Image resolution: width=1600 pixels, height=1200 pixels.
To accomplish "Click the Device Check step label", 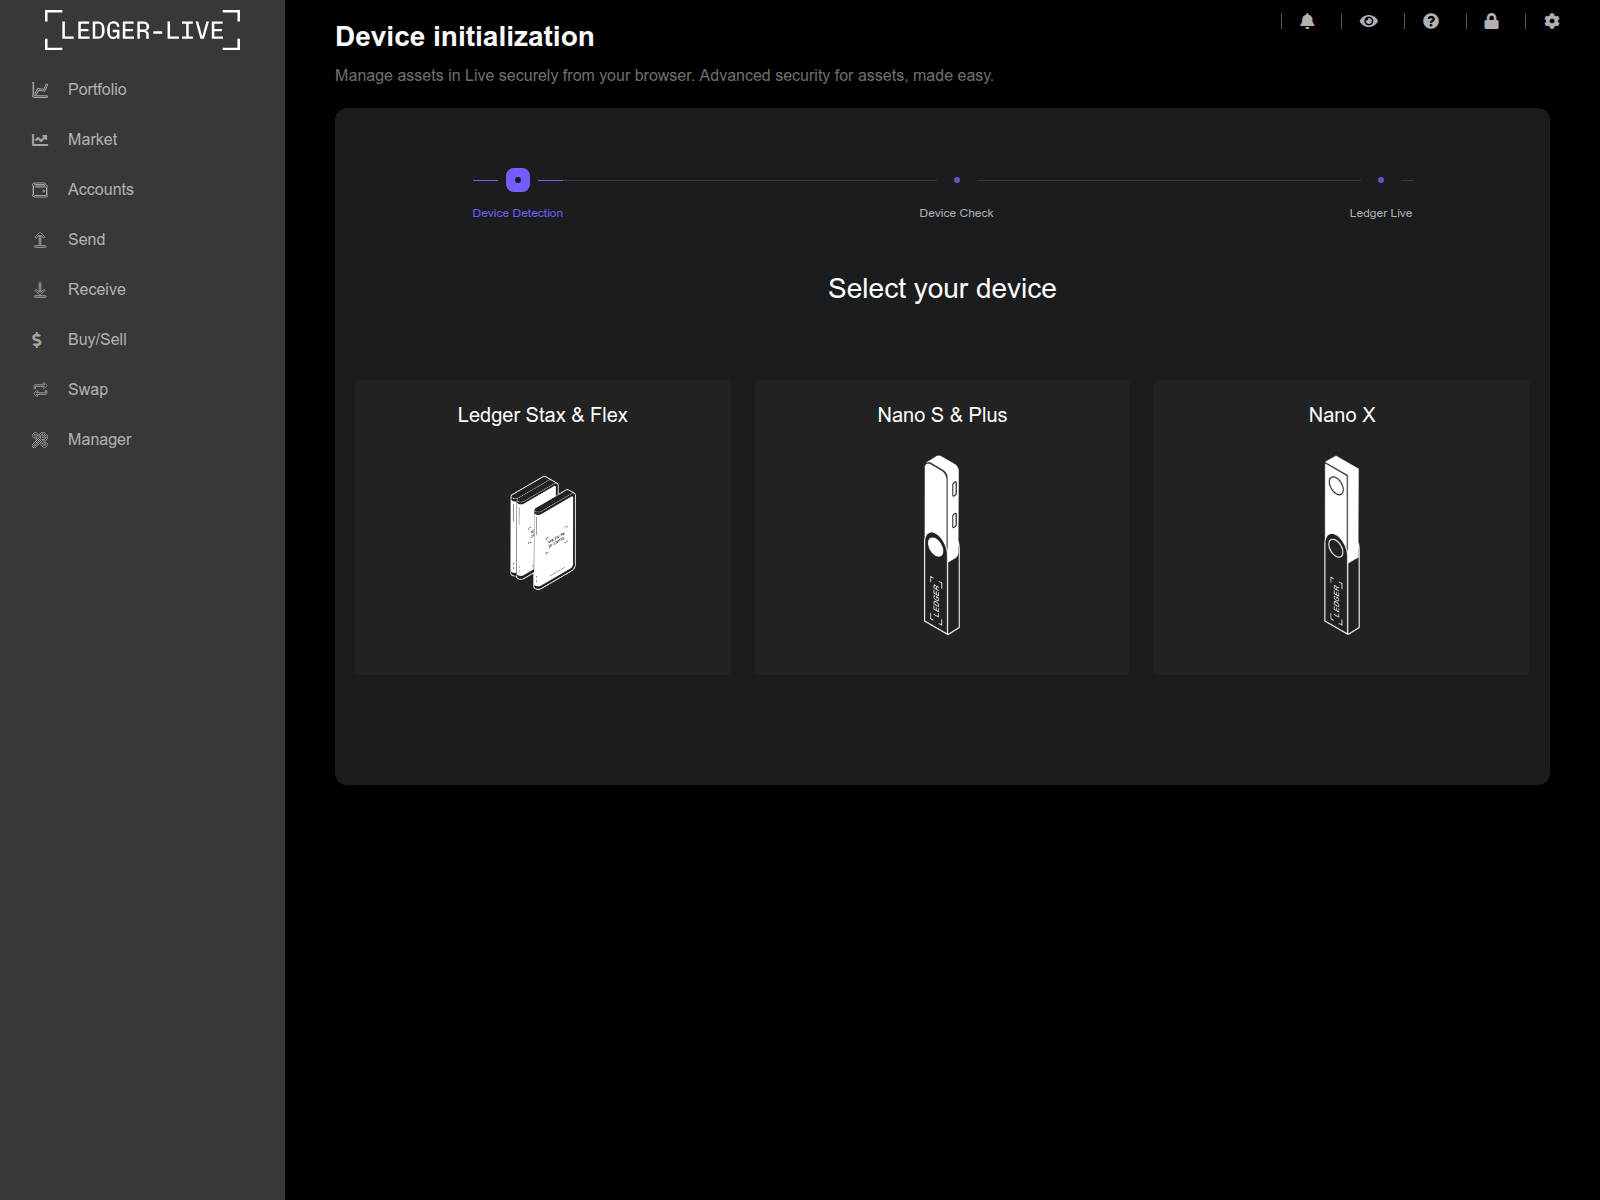I will coord(957,213).
